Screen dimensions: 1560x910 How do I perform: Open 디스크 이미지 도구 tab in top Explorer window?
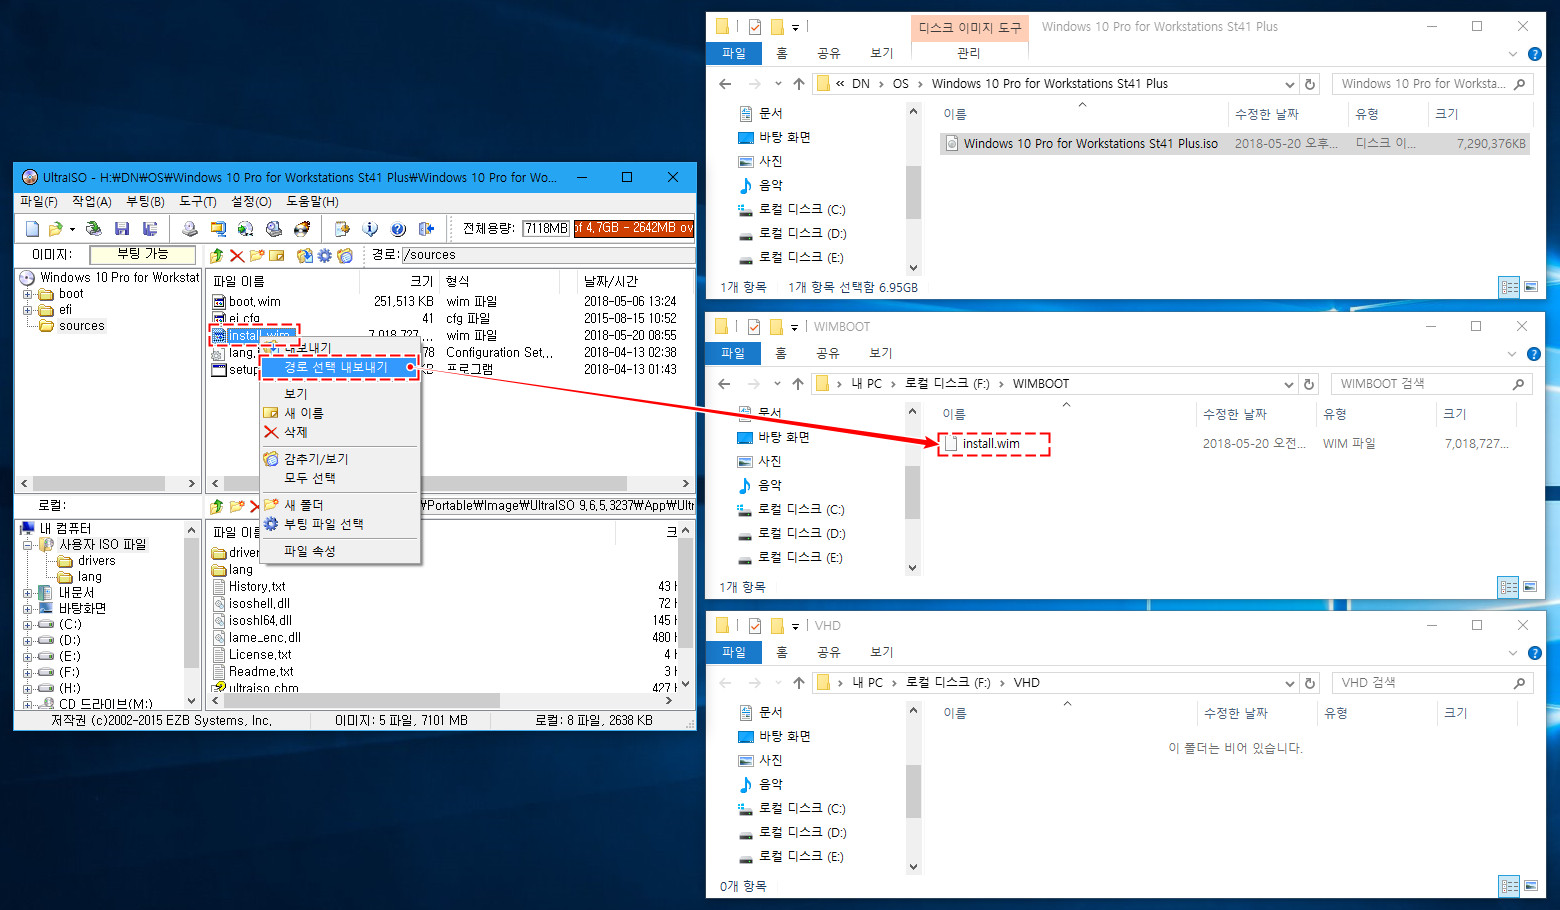click(x=970, y=27)
